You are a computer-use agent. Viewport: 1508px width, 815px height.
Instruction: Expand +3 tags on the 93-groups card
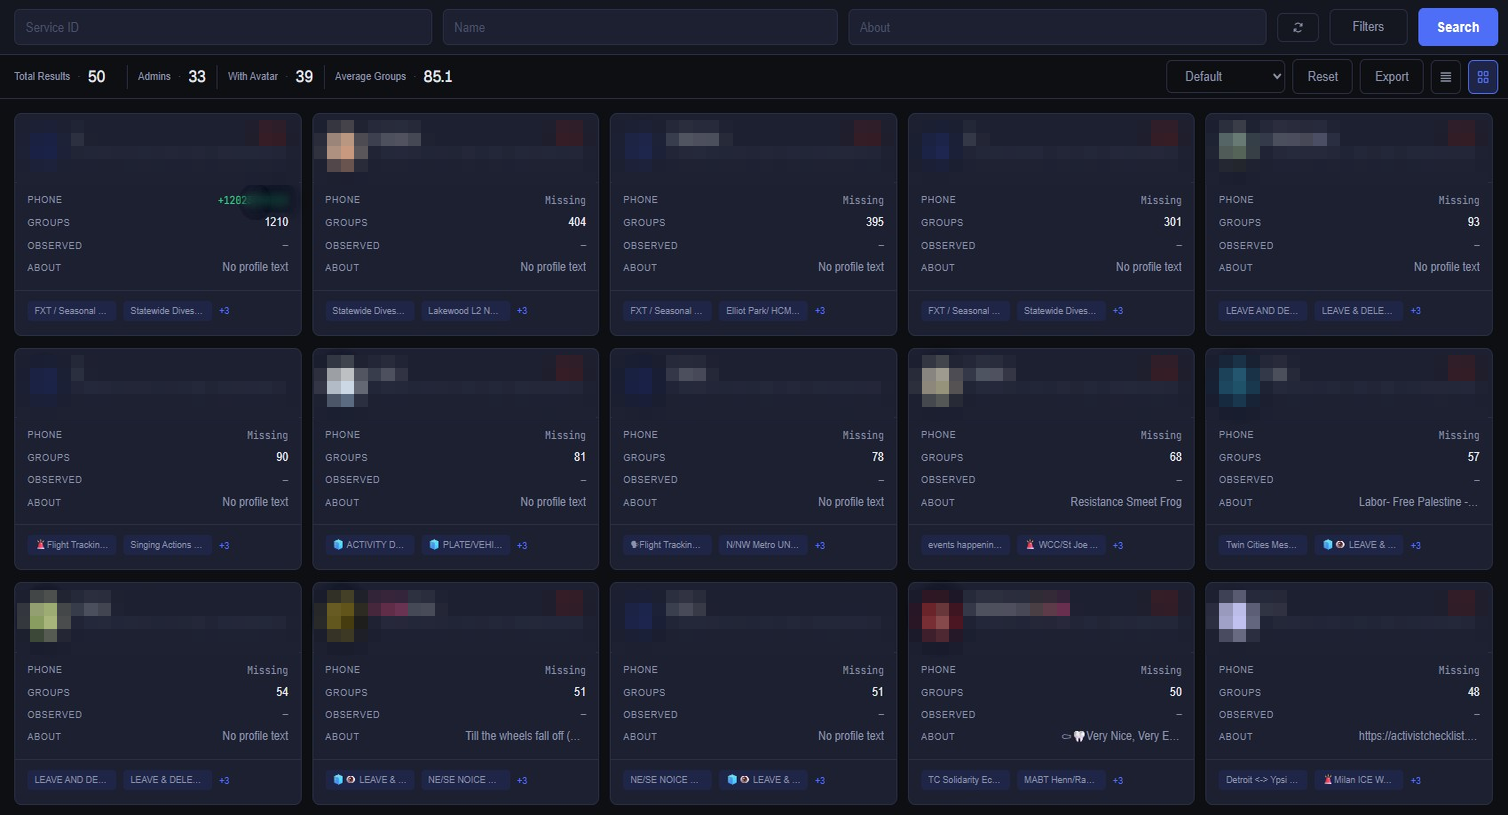(1416, 311)
